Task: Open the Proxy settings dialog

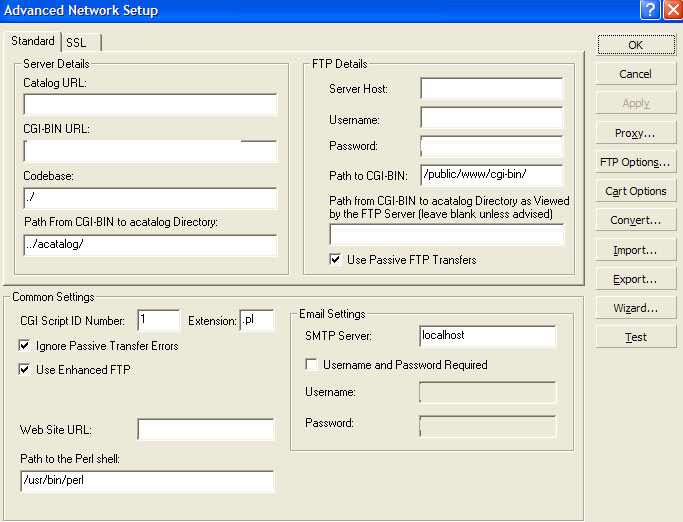Action: point(635,133)
